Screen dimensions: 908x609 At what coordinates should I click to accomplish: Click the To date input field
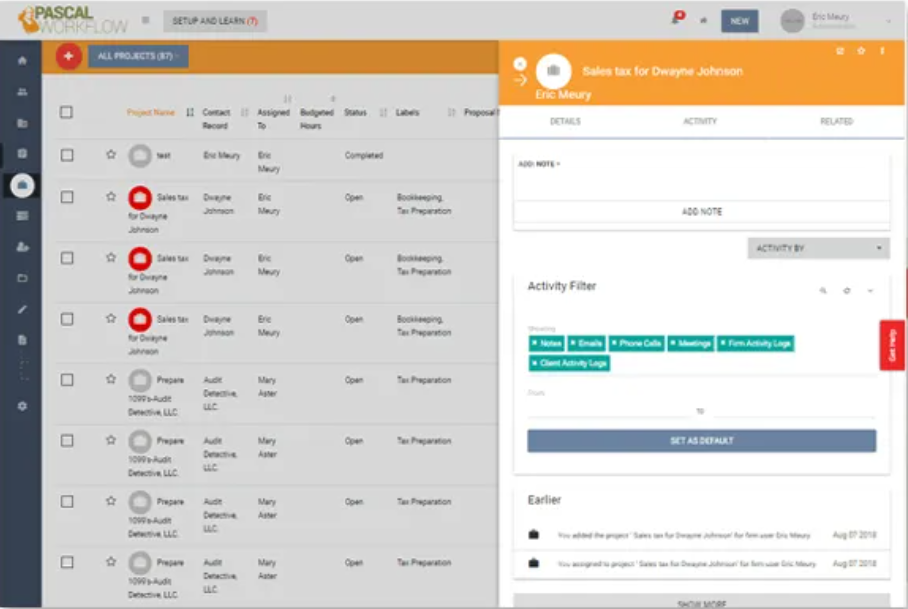click(793, 409)
